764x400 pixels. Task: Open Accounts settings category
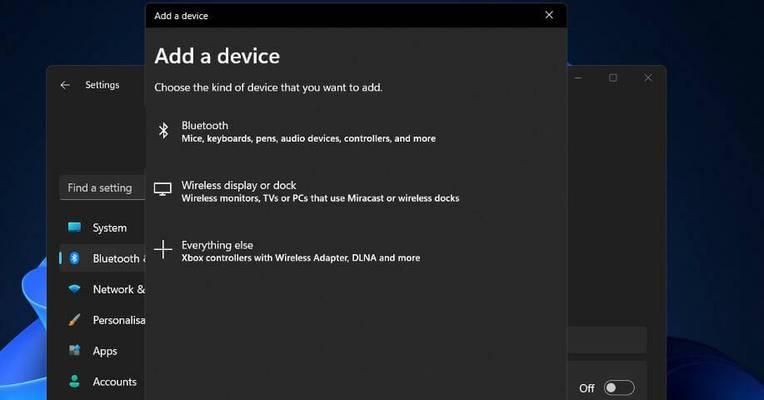pyautogui.click(x=102, y=381)
